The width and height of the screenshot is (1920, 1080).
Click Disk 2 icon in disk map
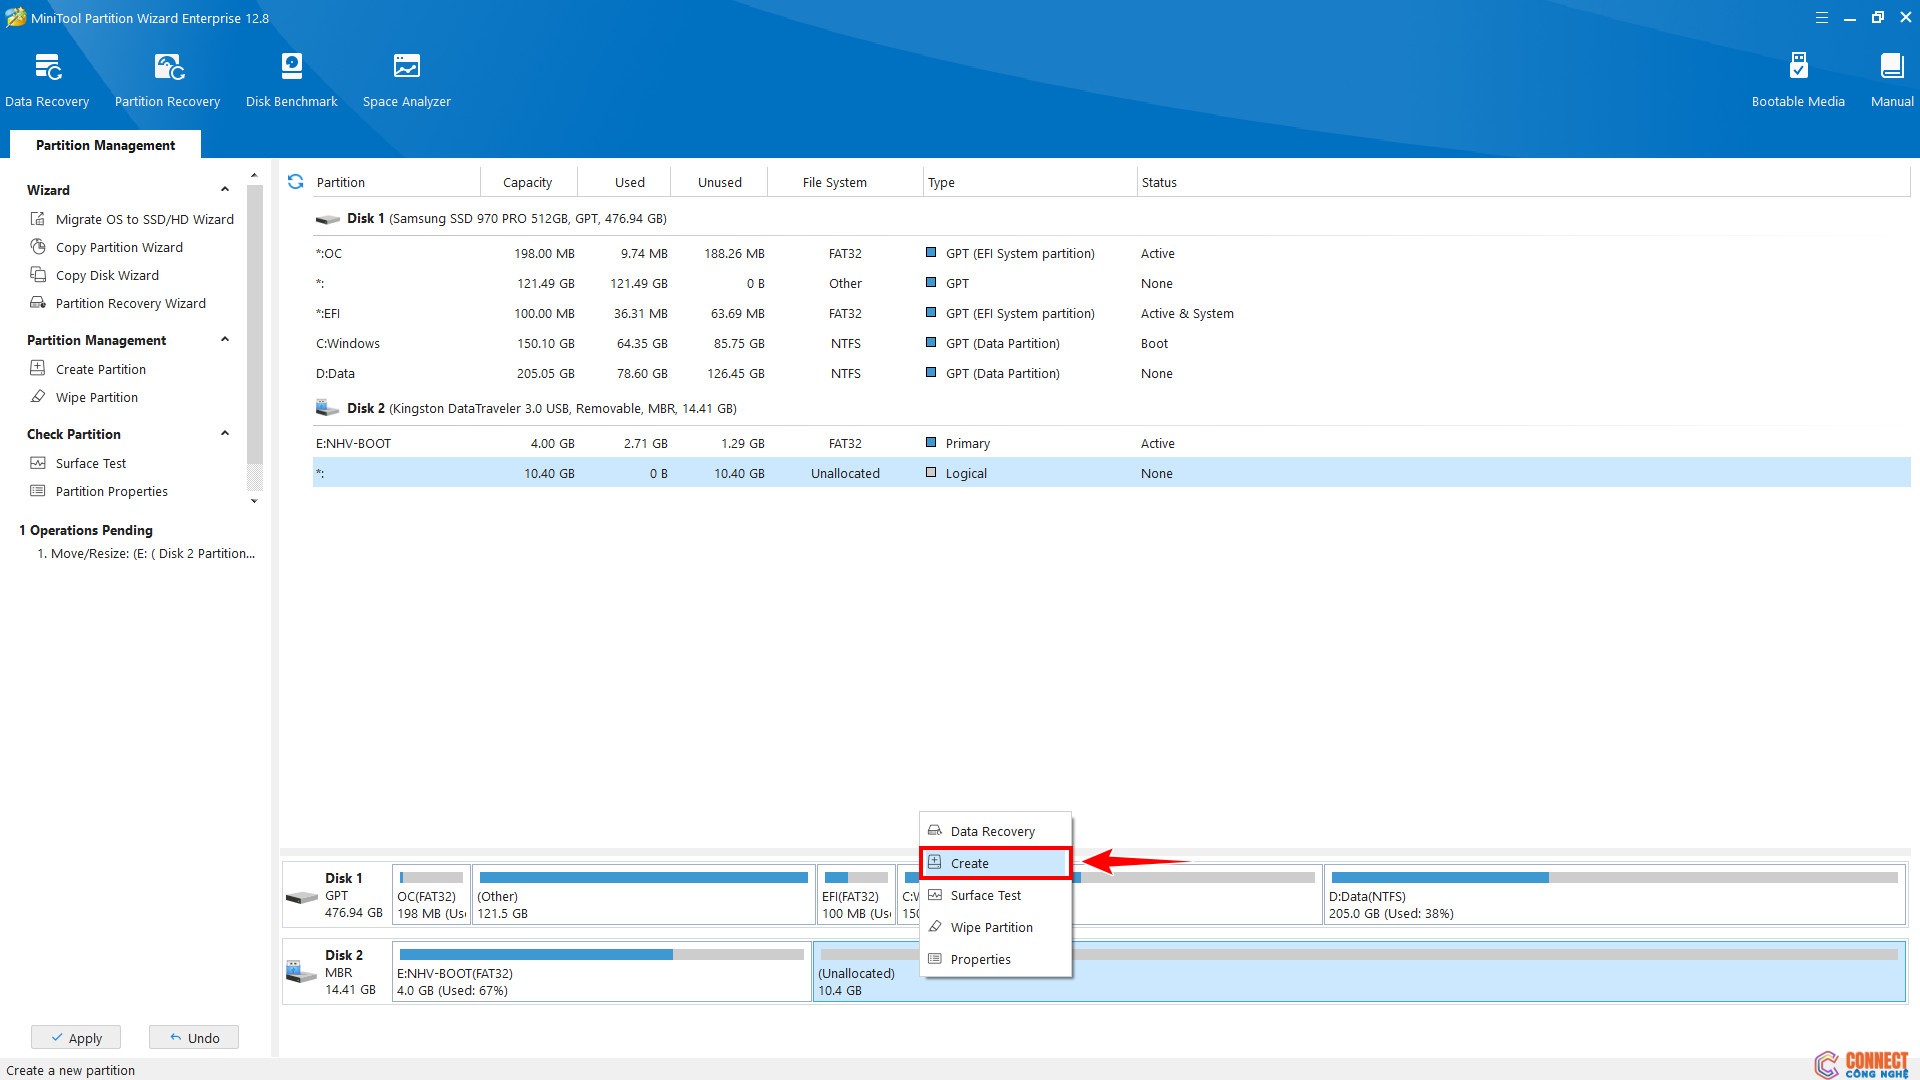pyautogui.click(x=301, y=970)
